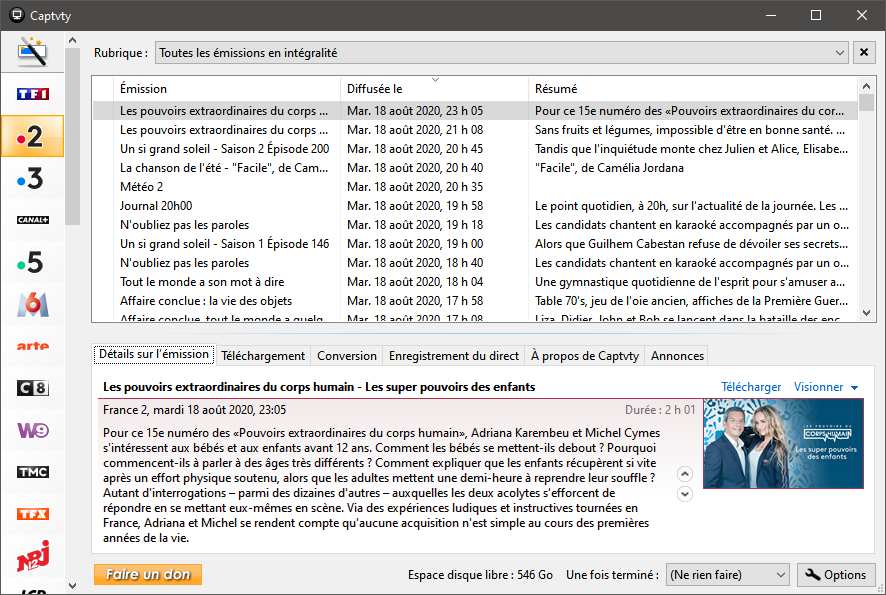Select 'Un si grand soleil - Saison 1 Épisode 146'
Viewport: 886px width, 595px height.
pyautogui.click(x=475, y=244)
